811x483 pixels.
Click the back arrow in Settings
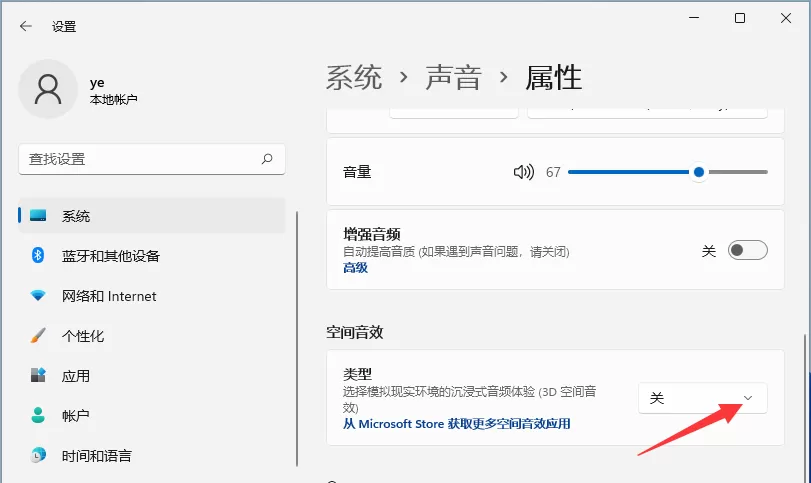pos(25,26)
